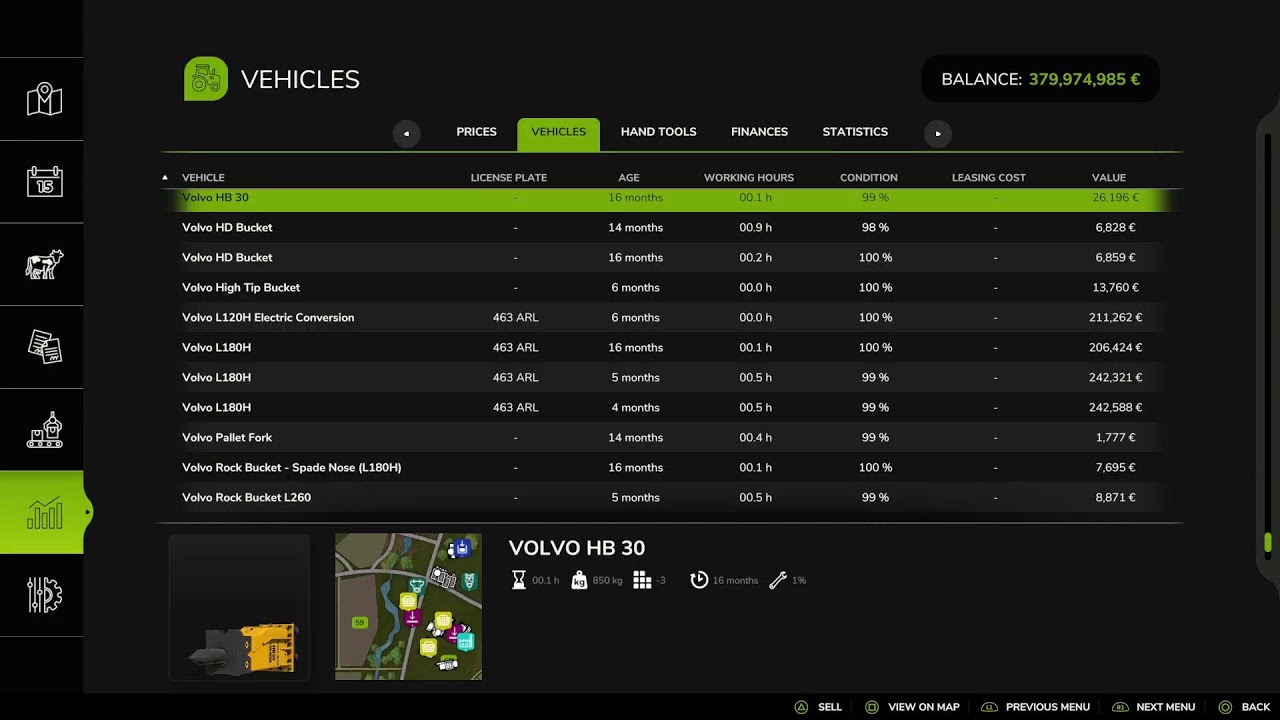This screenshot has height=720, width=1280.
Task: Click the minimap showing the vehicle location
Action: pos(408,607)
